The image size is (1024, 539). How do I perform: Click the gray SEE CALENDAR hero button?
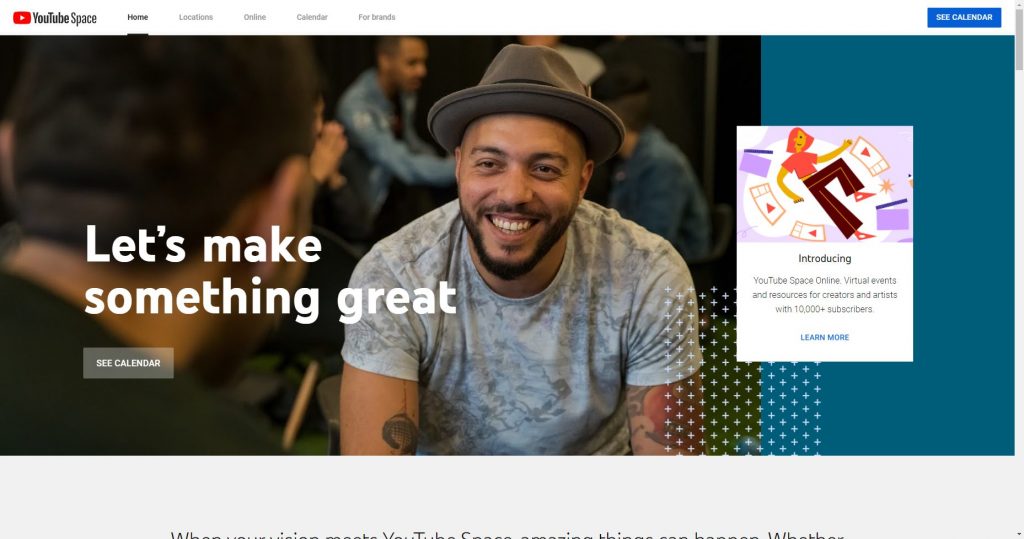click(128, 363)
